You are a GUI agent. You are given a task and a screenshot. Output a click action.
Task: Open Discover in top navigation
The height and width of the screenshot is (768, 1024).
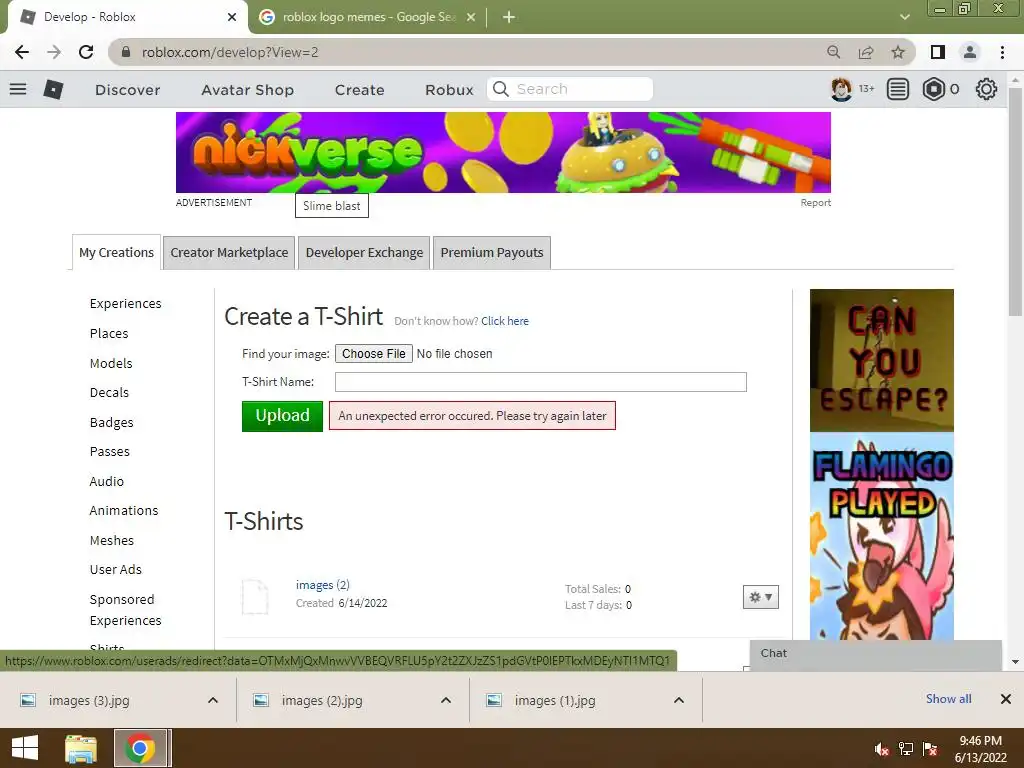tap(127, 89)
